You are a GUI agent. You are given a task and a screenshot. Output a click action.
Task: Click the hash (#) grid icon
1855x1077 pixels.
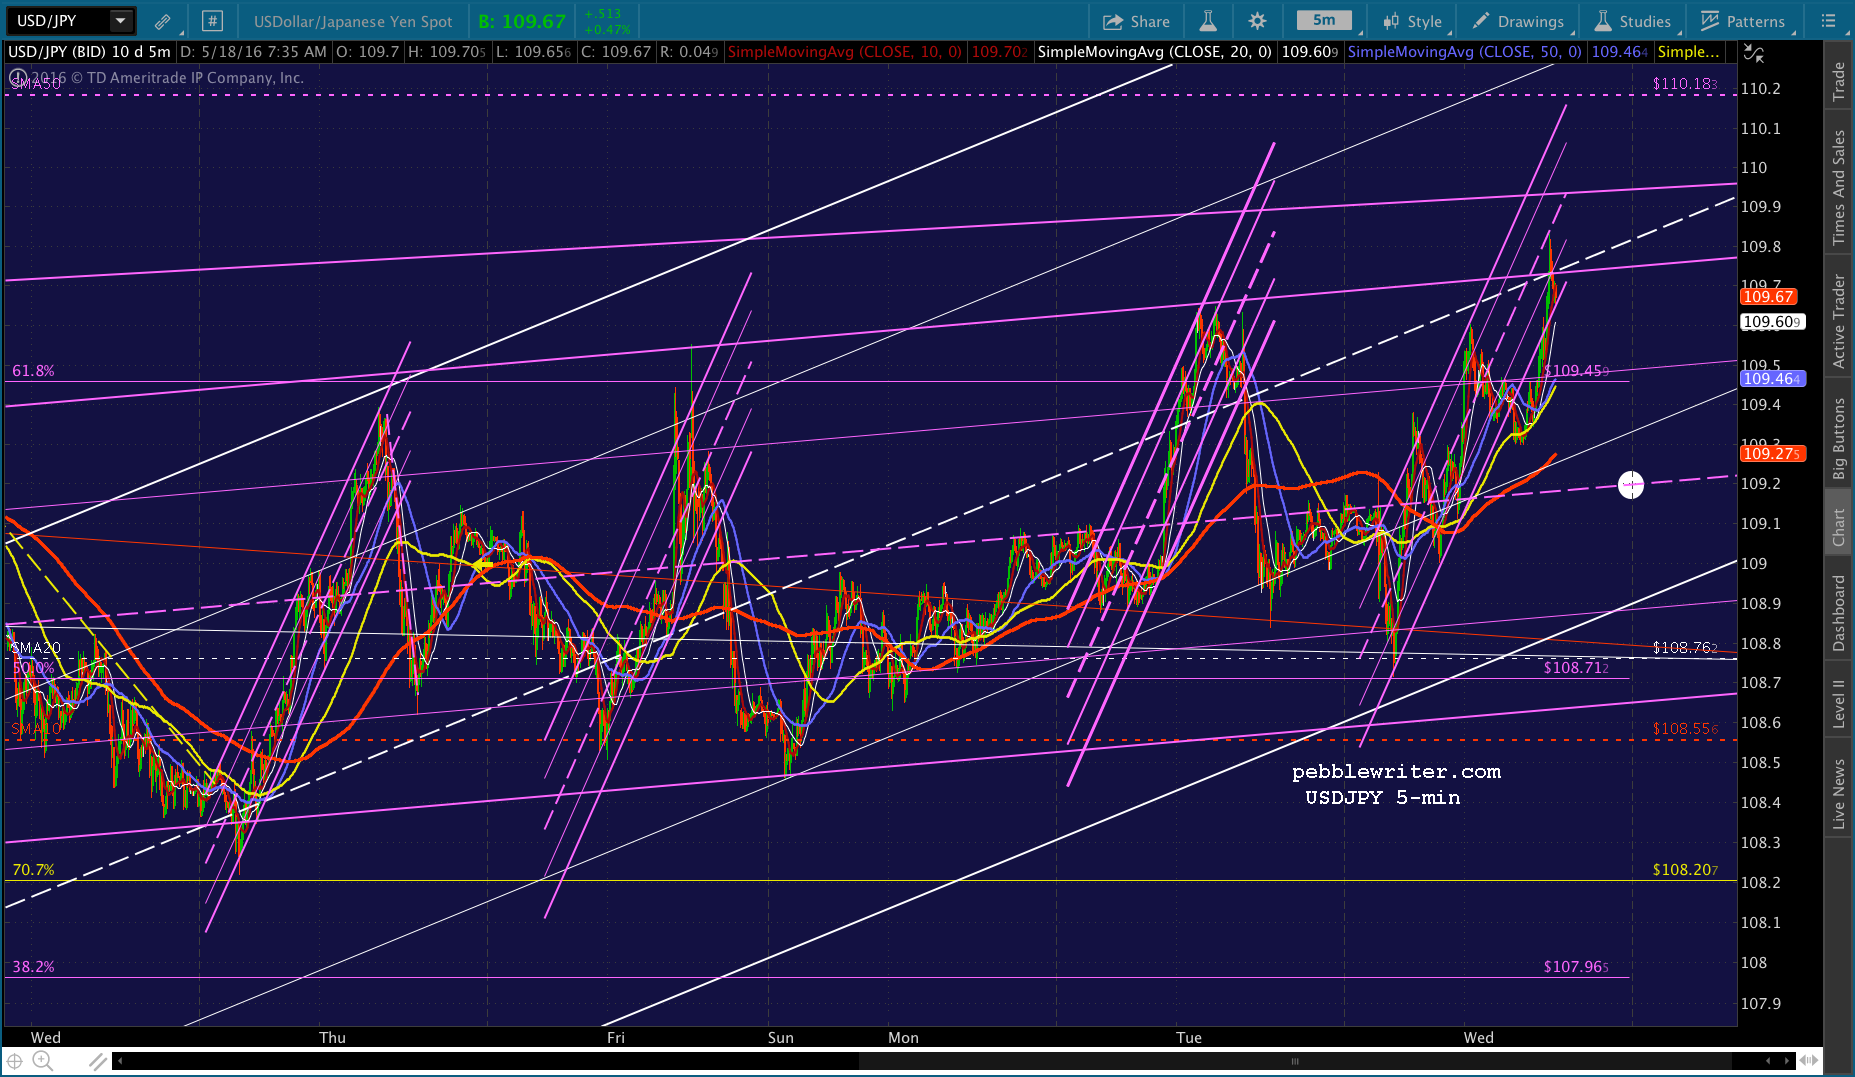tap(212, 21)
